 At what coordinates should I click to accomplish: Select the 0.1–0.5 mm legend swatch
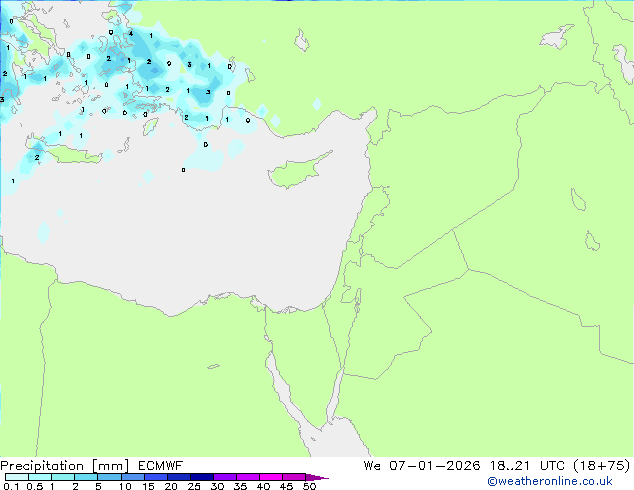(x=17, y=477)
